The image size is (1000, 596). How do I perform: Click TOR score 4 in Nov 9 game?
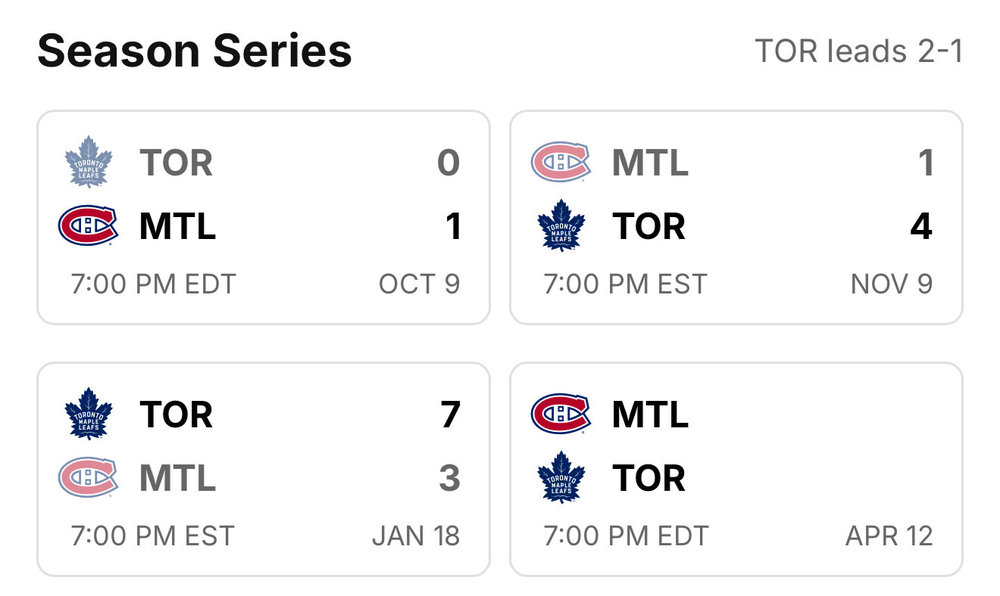click(922, 226)
